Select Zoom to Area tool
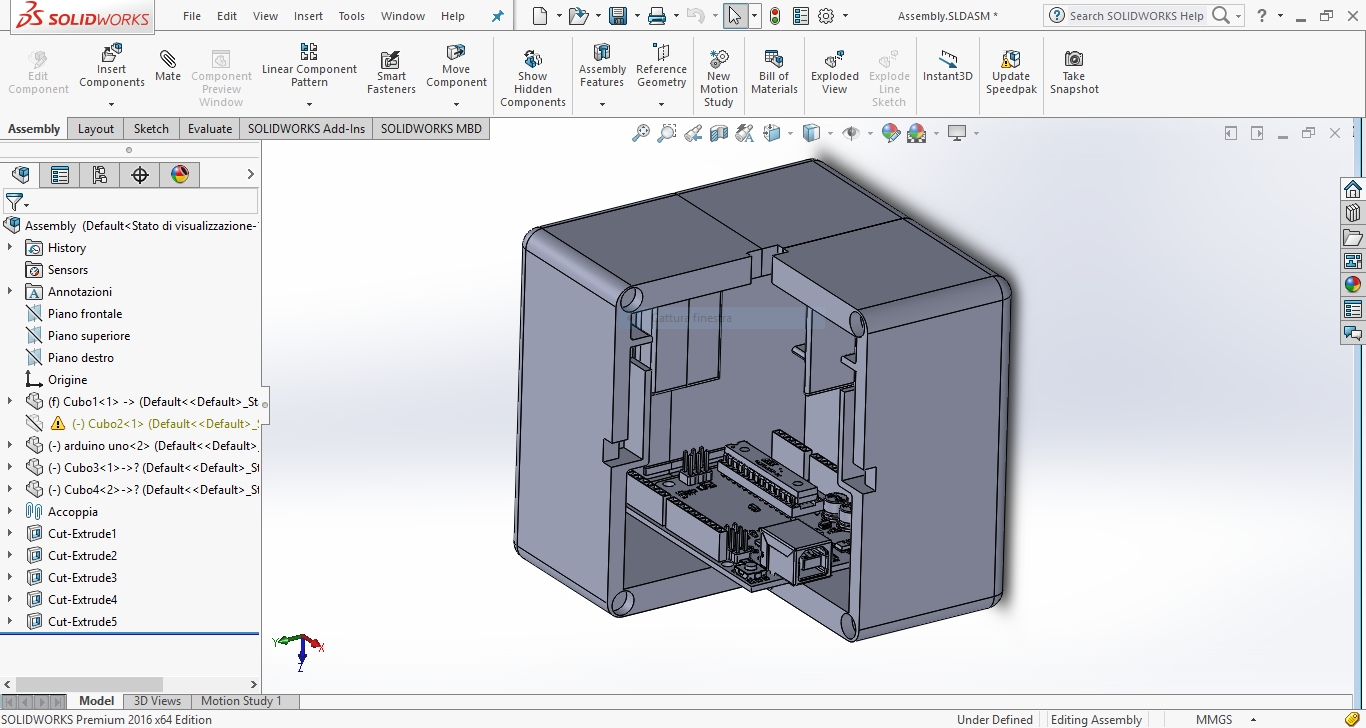This screenshot has width=1366, height=728. coord(667,133)
